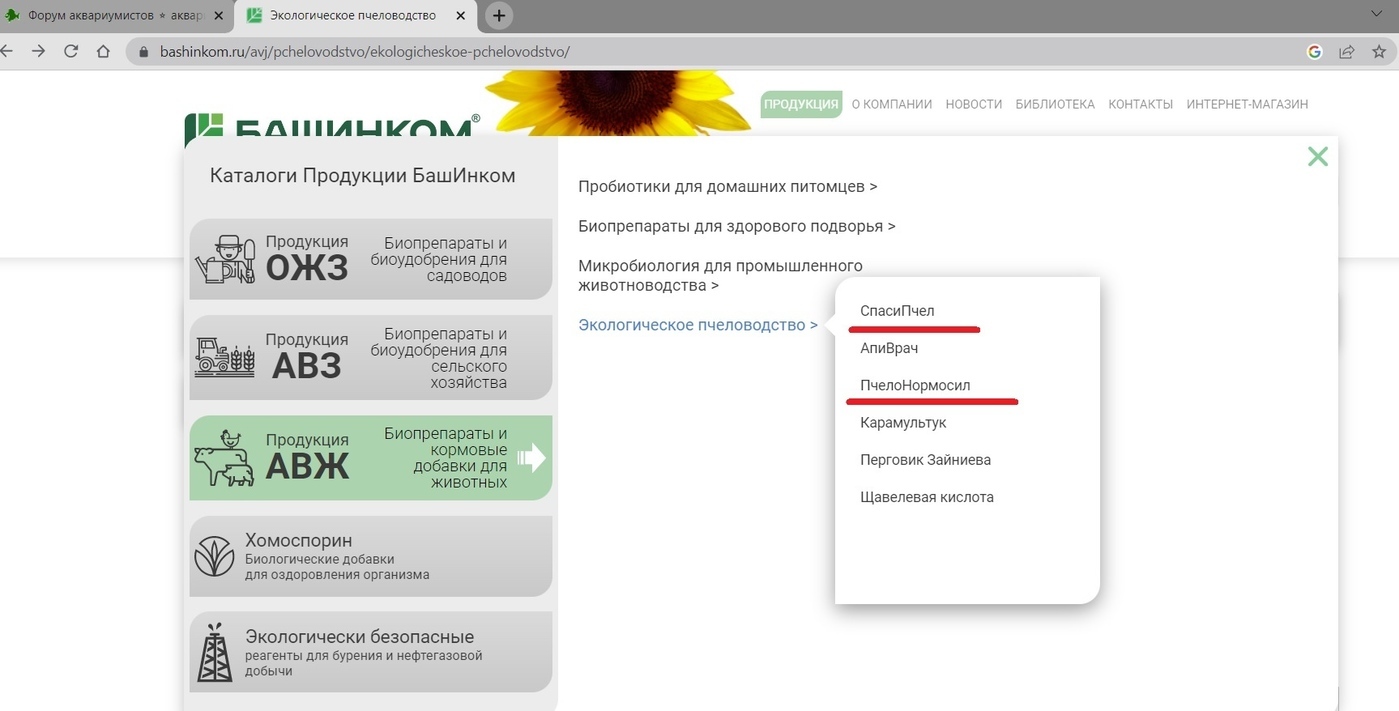Viewport: 1399px width, 711px height.
Task: Go back to the previous browser page
Action: (x=7, y=51)
